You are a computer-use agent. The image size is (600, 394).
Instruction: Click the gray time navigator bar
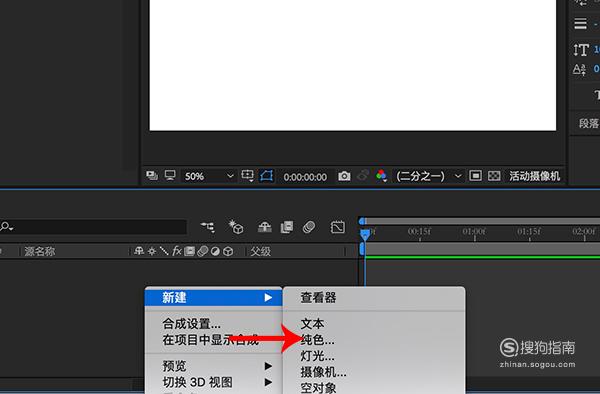click(483, 221)
